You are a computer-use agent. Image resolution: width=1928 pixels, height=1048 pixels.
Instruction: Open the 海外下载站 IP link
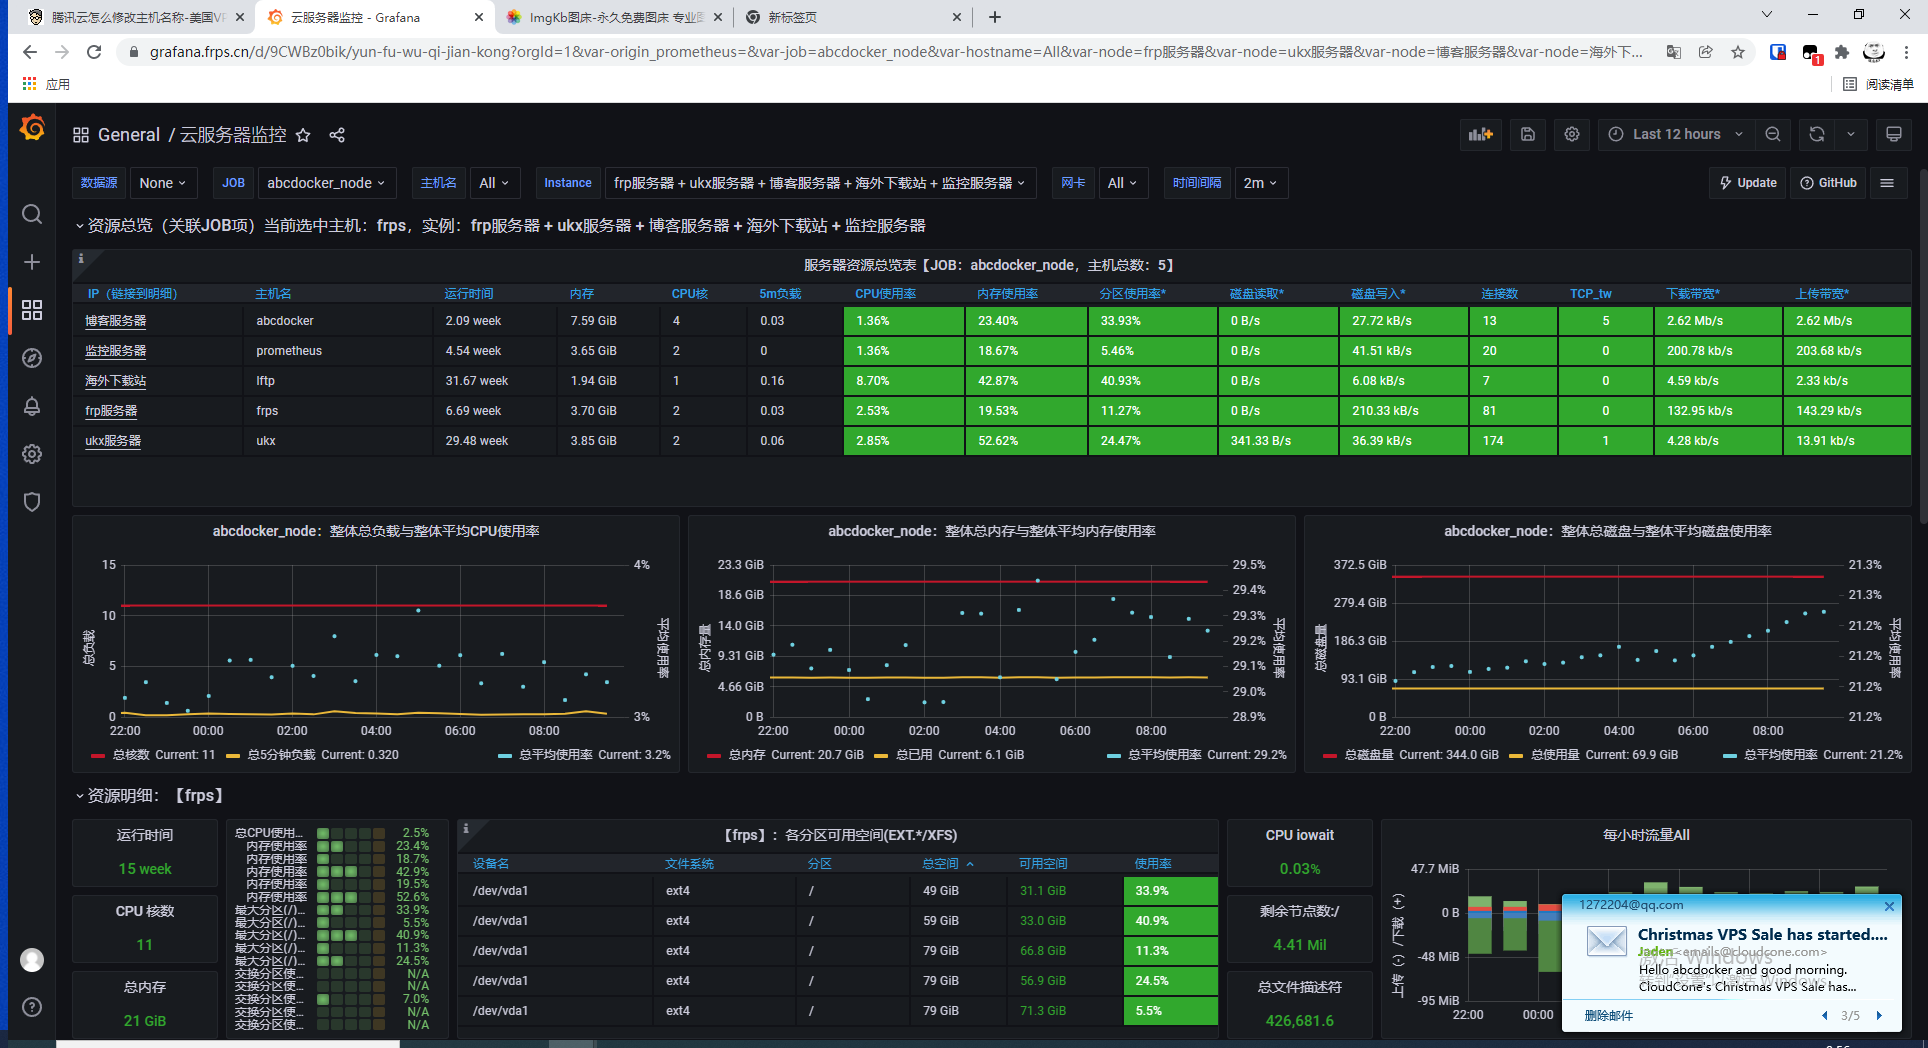115,381
